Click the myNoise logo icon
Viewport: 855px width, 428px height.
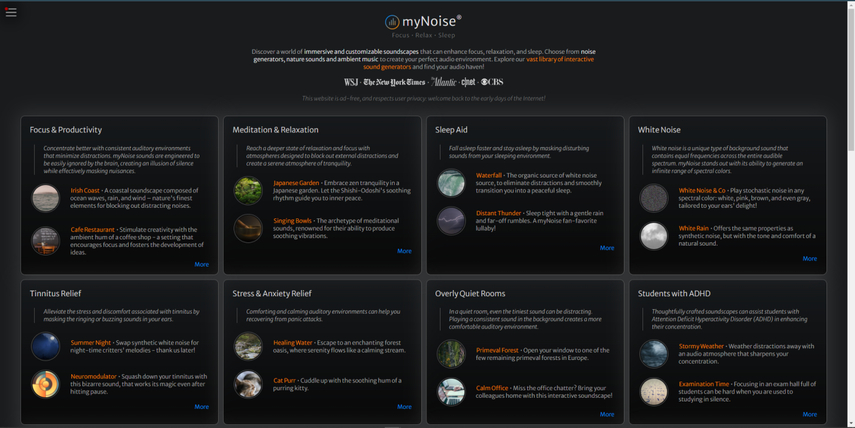tap(392, 22)
